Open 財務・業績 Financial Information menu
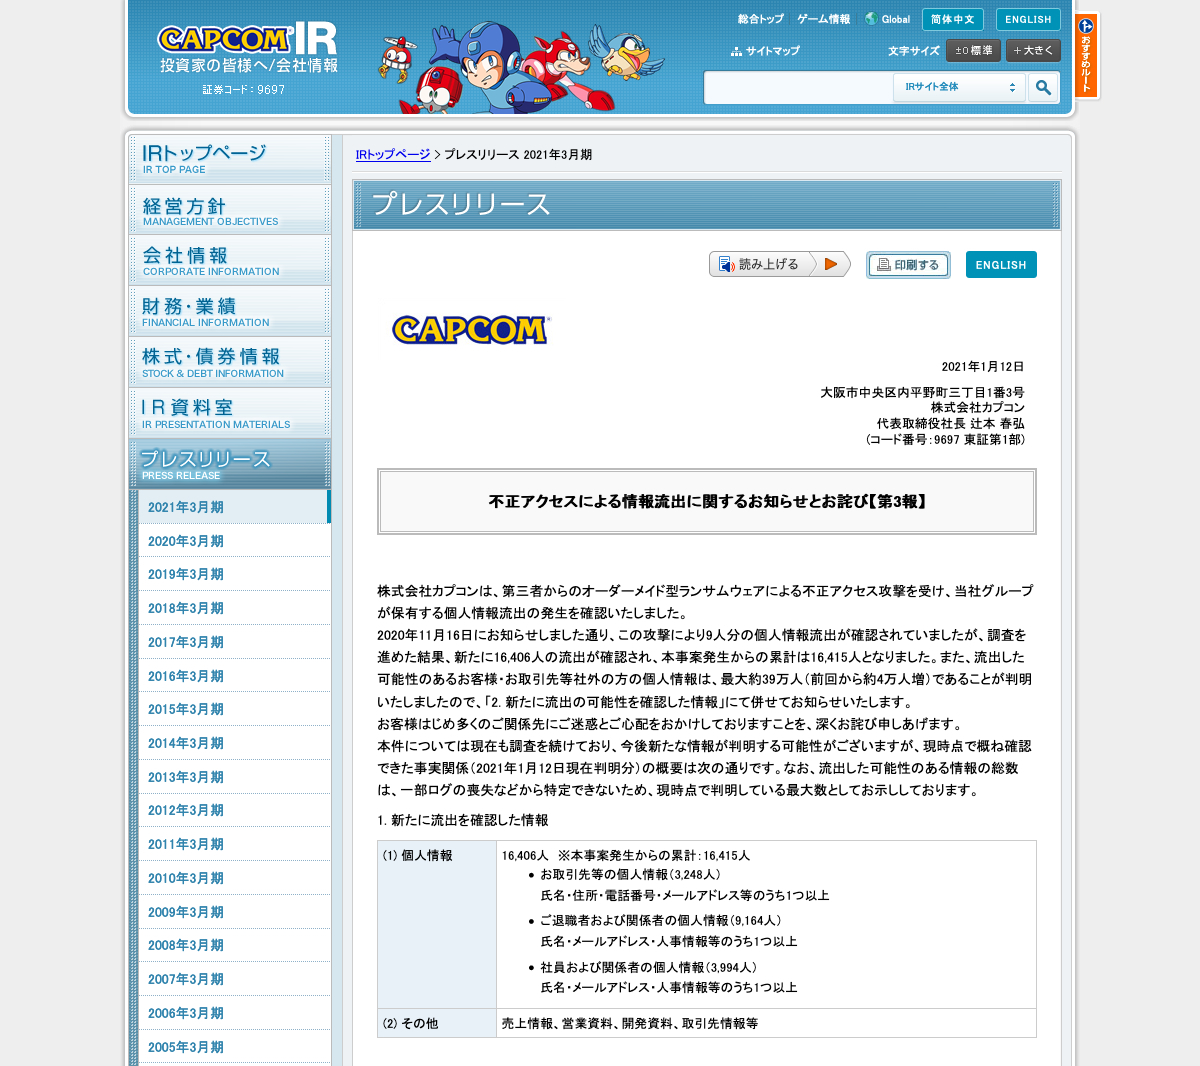This screenshot has height=1066, width=1200. [x=230, y=312]
